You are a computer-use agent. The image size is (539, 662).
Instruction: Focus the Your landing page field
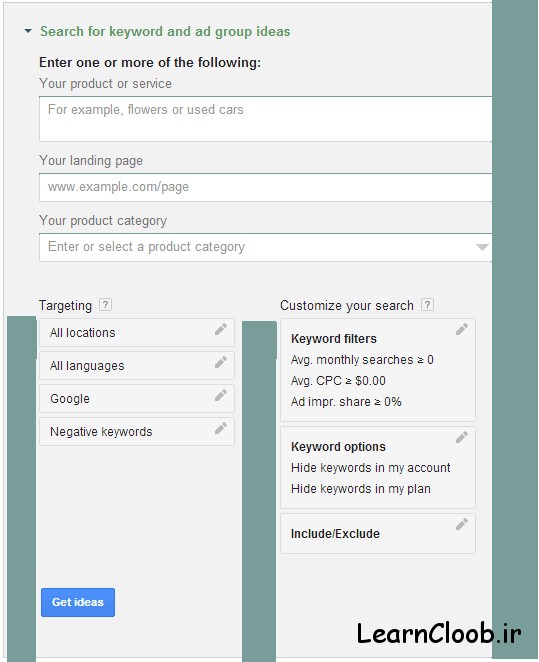point(265,187)
